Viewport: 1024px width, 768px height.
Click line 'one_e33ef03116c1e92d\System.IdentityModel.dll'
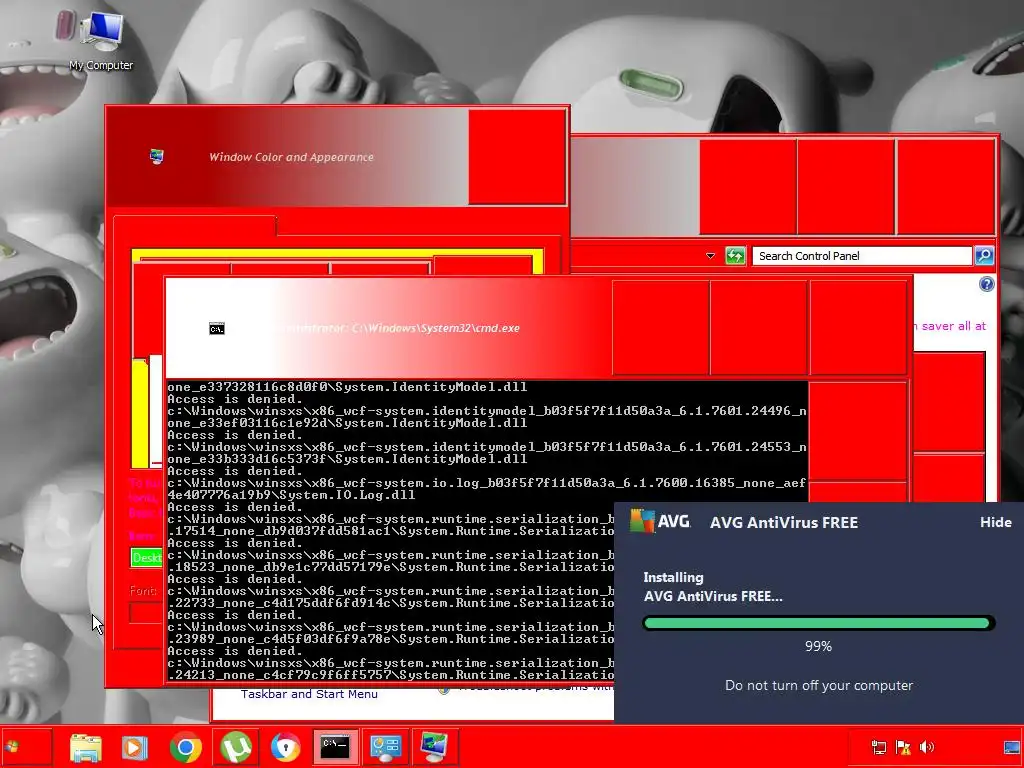point(347,423)
